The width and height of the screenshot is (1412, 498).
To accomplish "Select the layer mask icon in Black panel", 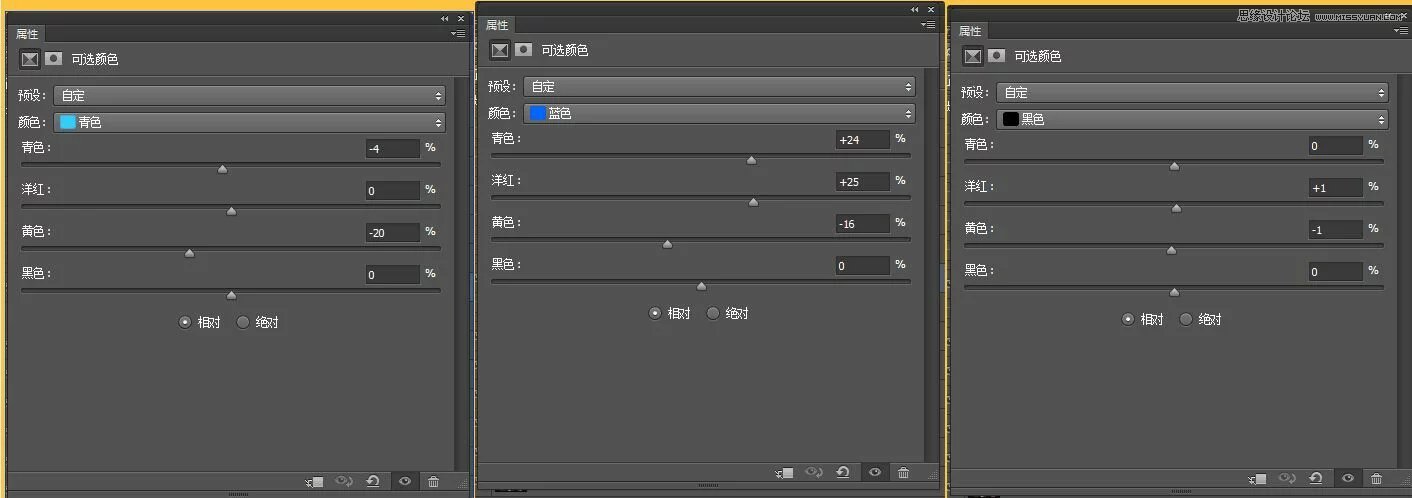I will click(996, 56).
